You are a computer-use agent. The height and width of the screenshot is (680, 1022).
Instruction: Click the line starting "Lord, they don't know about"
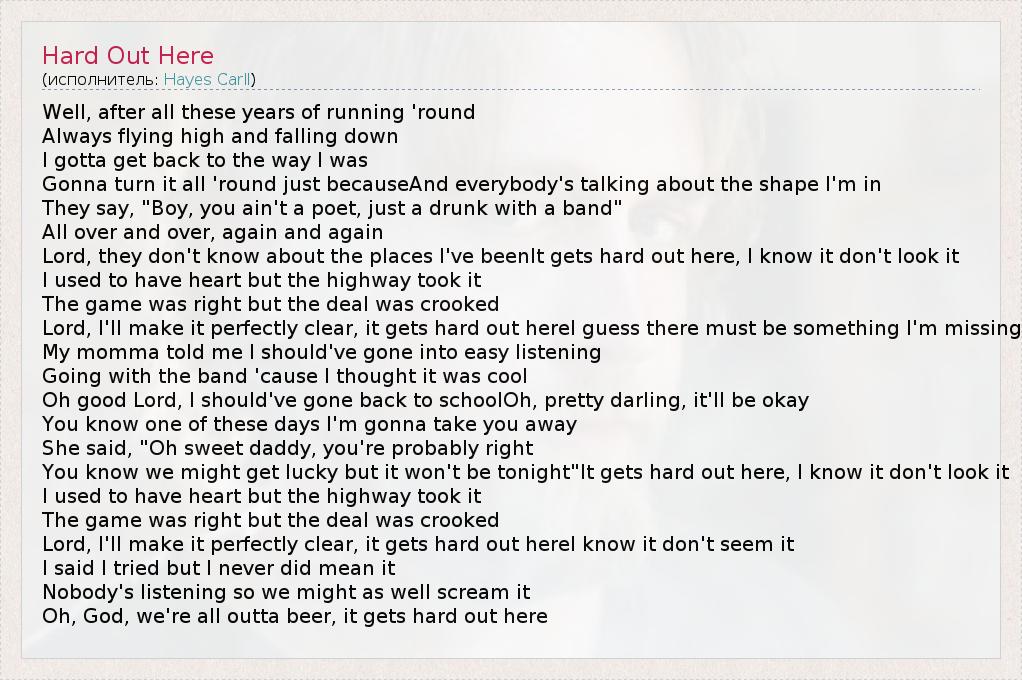click(x=500, y=256)
